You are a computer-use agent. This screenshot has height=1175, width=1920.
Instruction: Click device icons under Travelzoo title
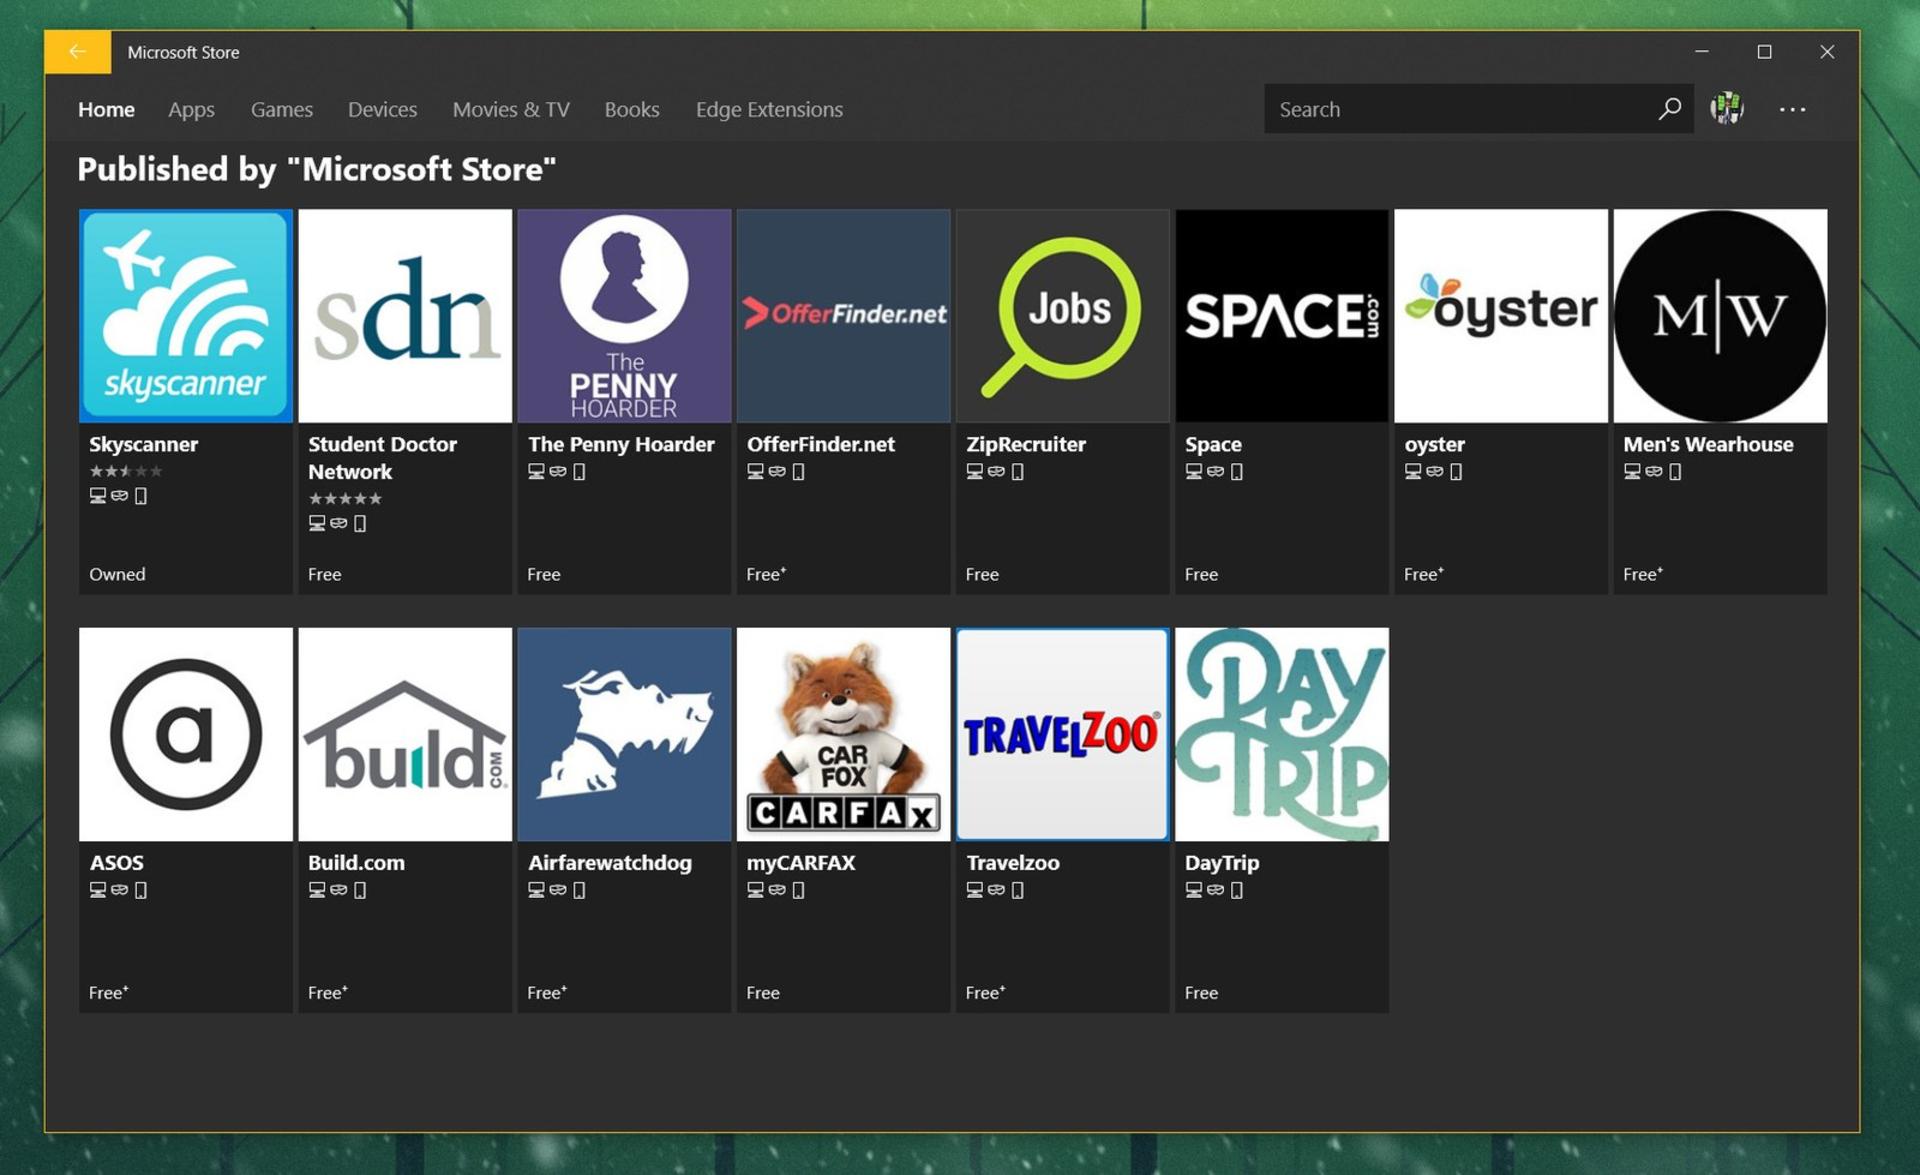click(995, 890)
